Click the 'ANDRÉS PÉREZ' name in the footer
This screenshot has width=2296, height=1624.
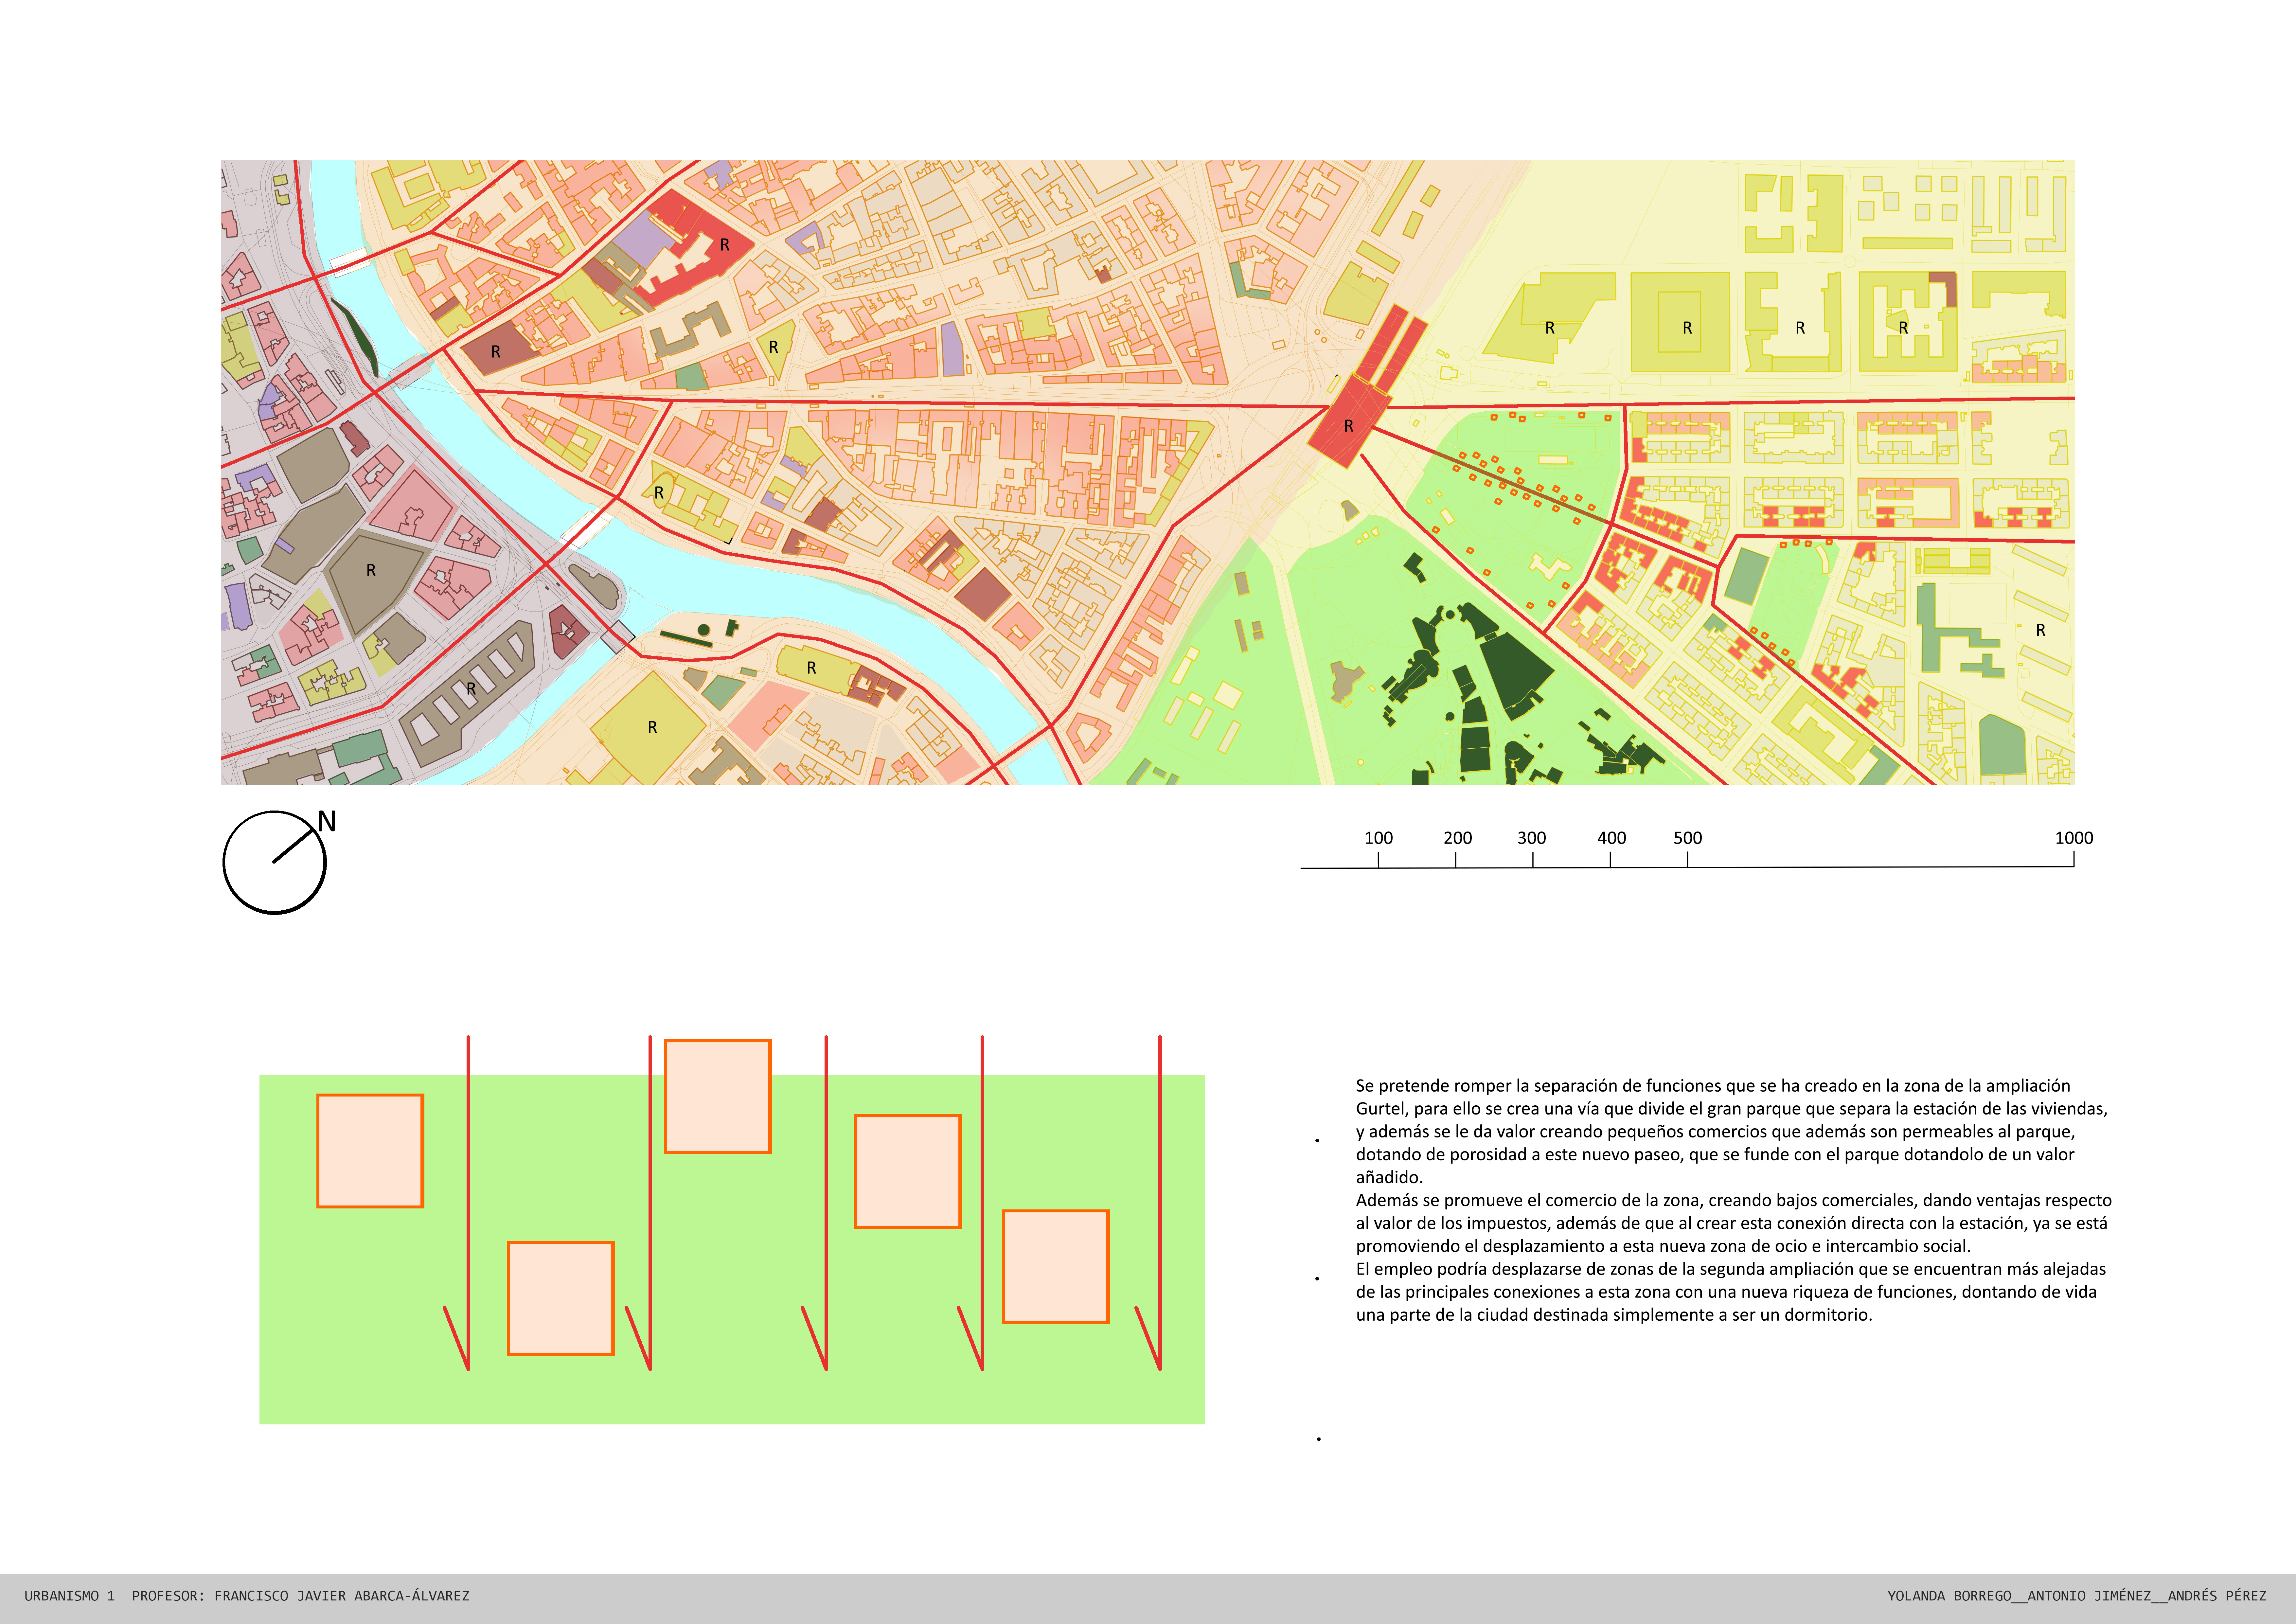click(2217, 1596)
